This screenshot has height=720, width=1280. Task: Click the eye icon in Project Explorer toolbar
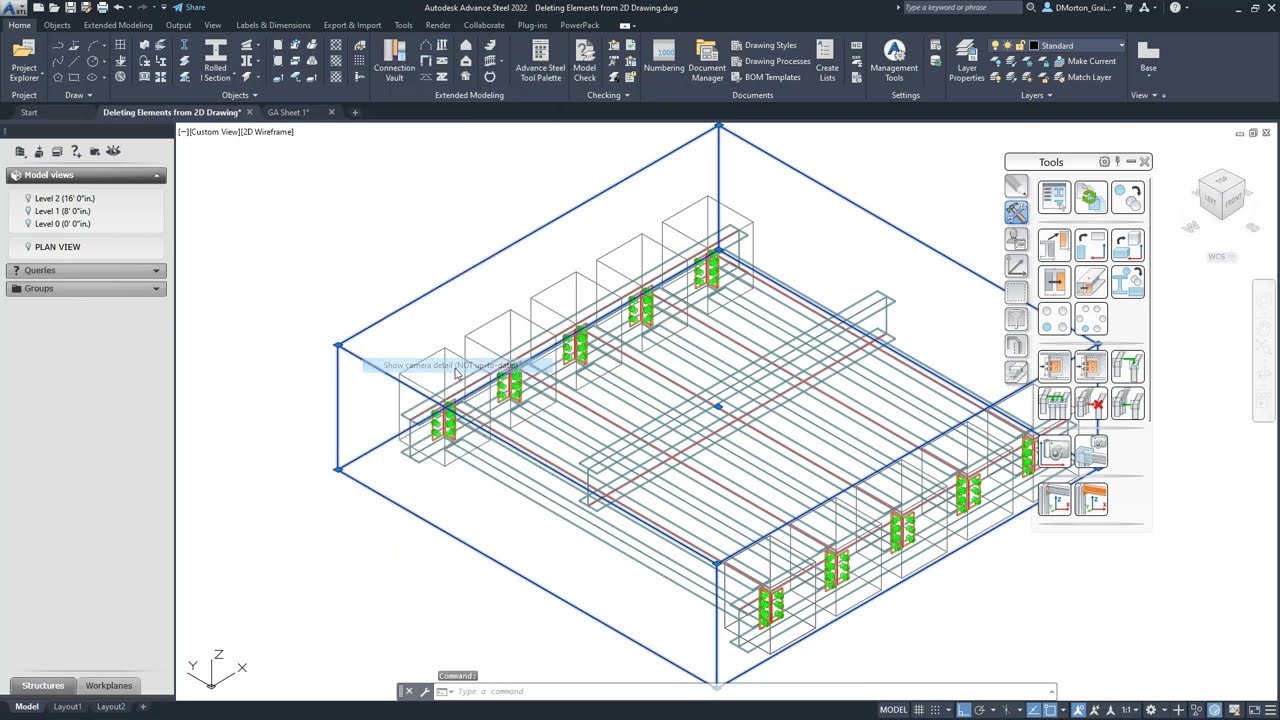tap(113, 151)
